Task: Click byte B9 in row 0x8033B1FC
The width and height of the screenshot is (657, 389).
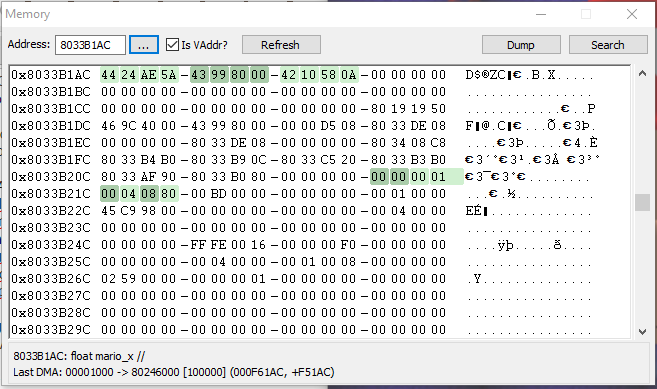Action: [x=238, y=160]
